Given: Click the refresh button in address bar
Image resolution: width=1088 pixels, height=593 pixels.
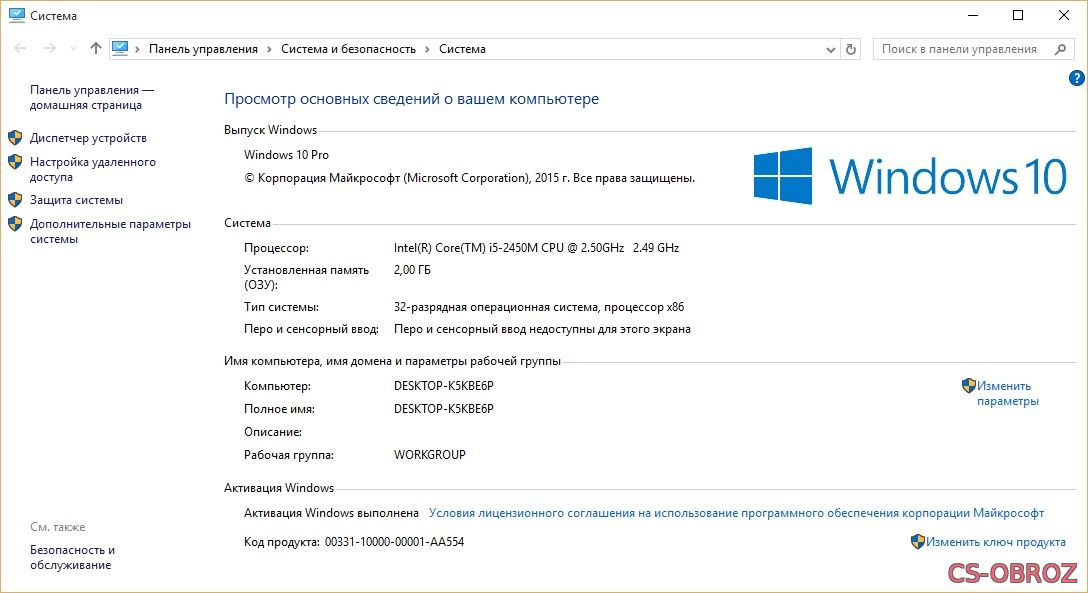Looking at the screenshot, I should point(851,49).
